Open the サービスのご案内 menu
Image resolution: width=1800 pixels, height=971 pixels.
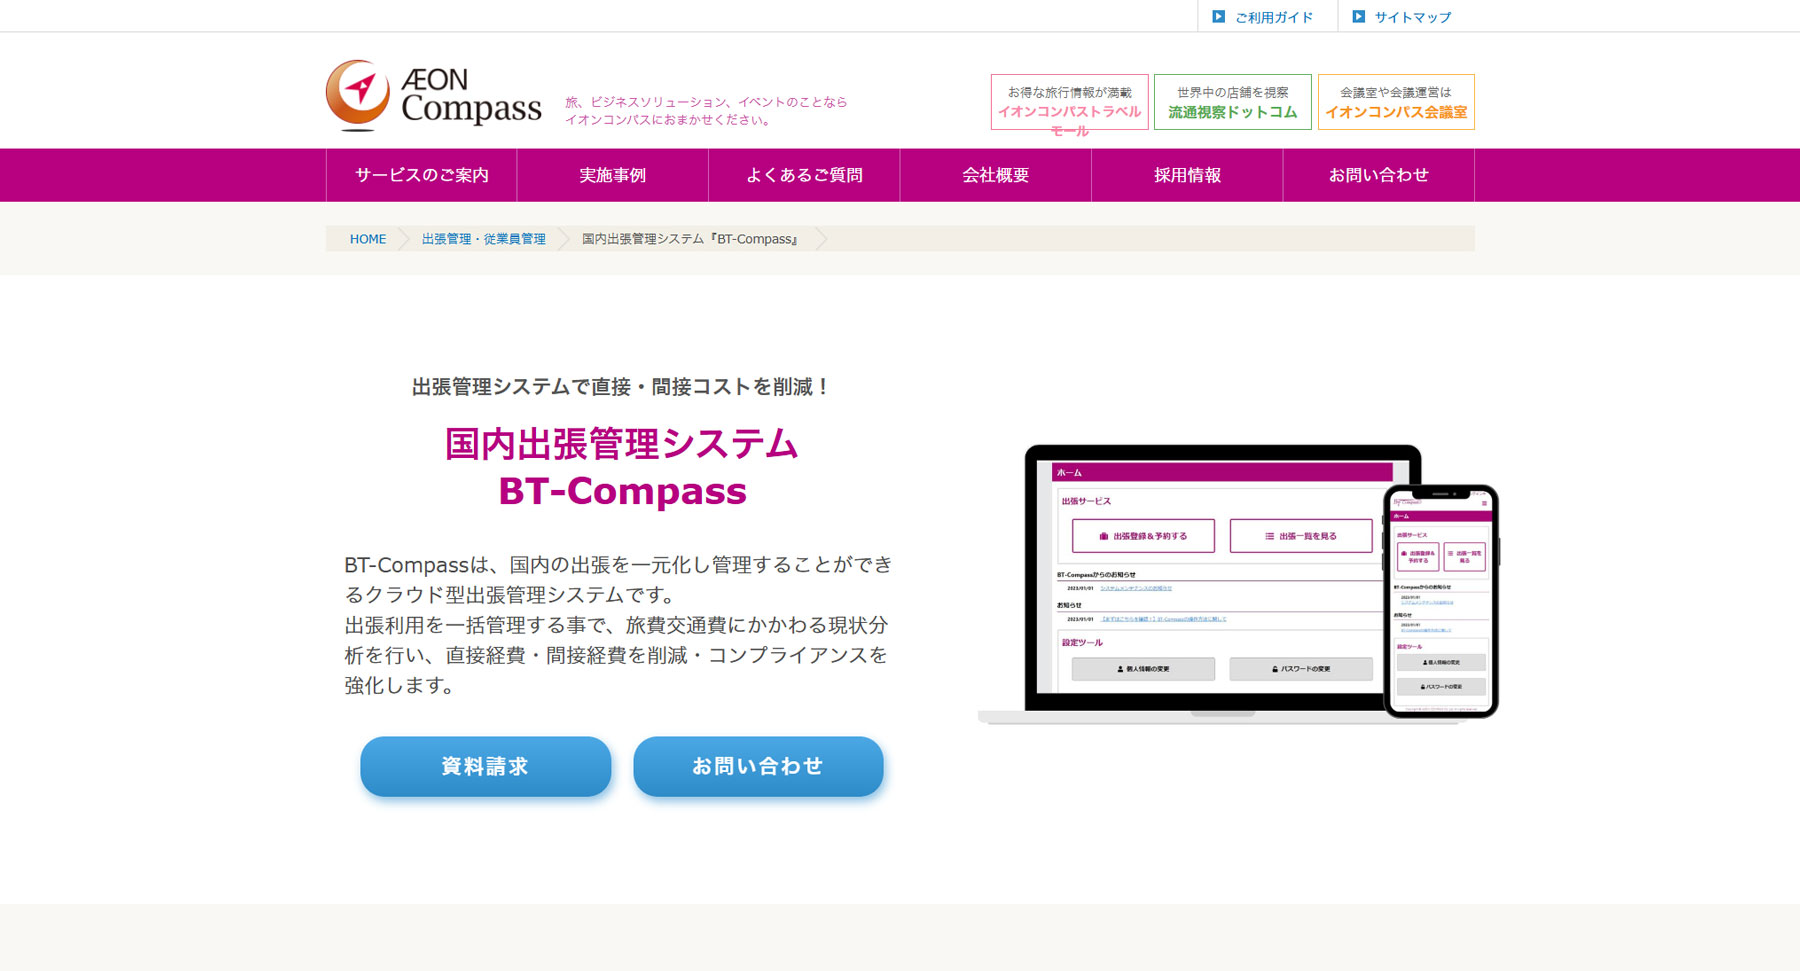[421, 175]
